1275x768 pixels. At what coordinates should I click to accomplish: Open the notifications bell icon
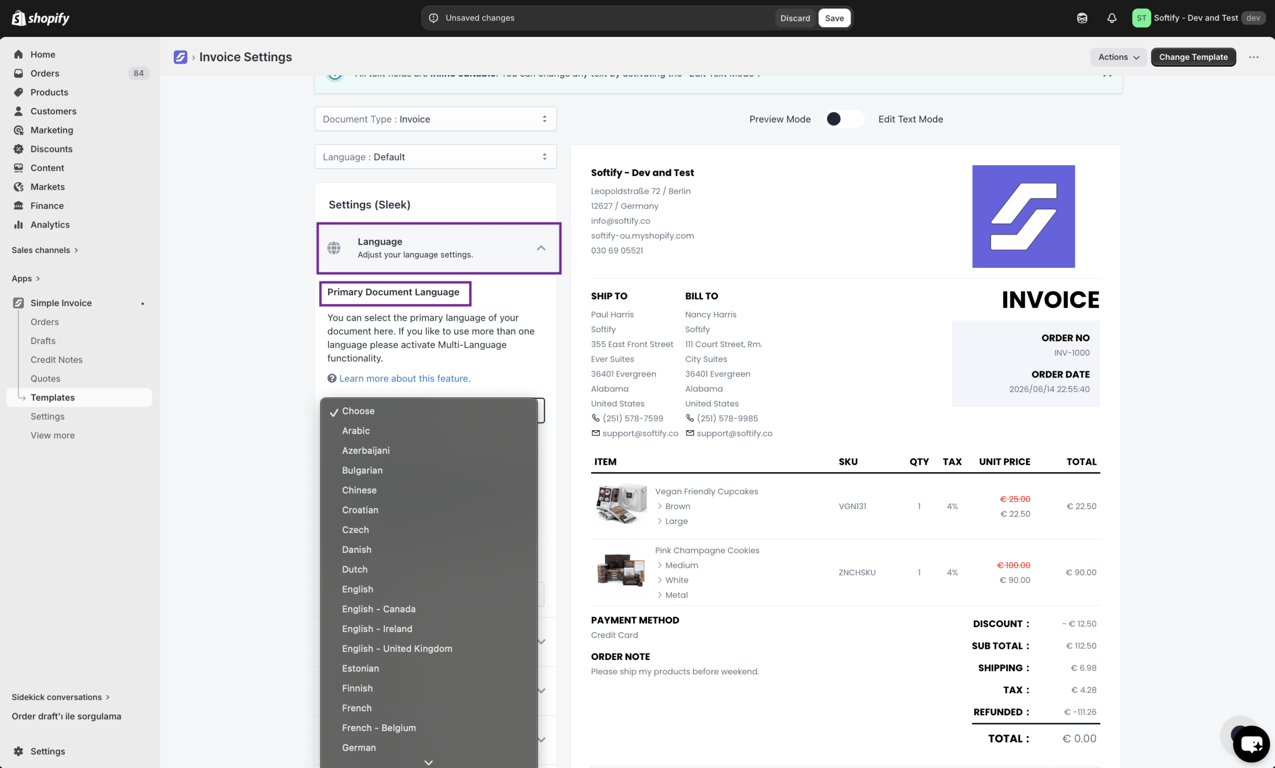[x=1111, y=18]
